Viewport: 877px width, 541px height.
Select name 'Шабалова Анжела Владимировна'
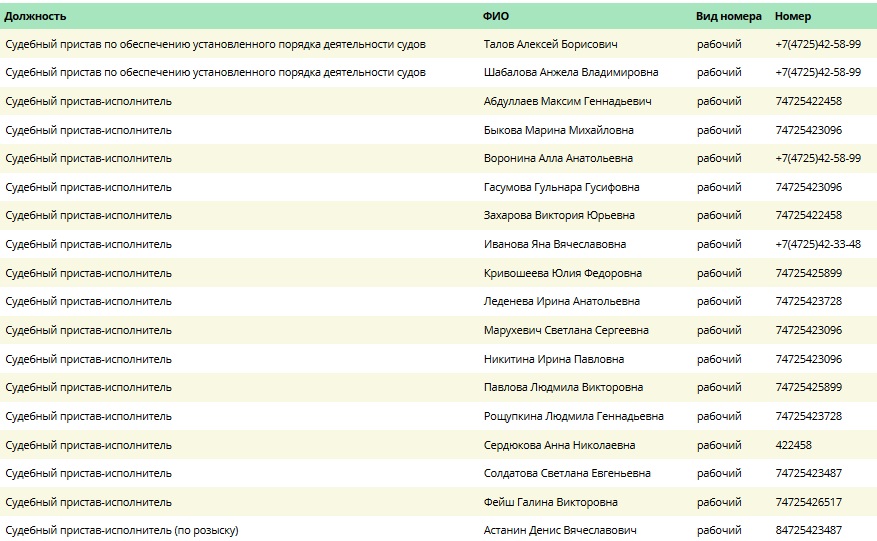coord(571,72)
